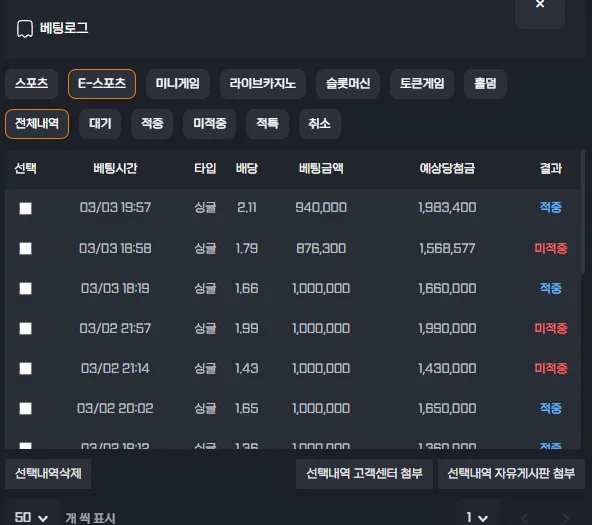Open the 50 items-per-page dropdown
This screenshot has height=525, width=592.
[x=32, y=517]
